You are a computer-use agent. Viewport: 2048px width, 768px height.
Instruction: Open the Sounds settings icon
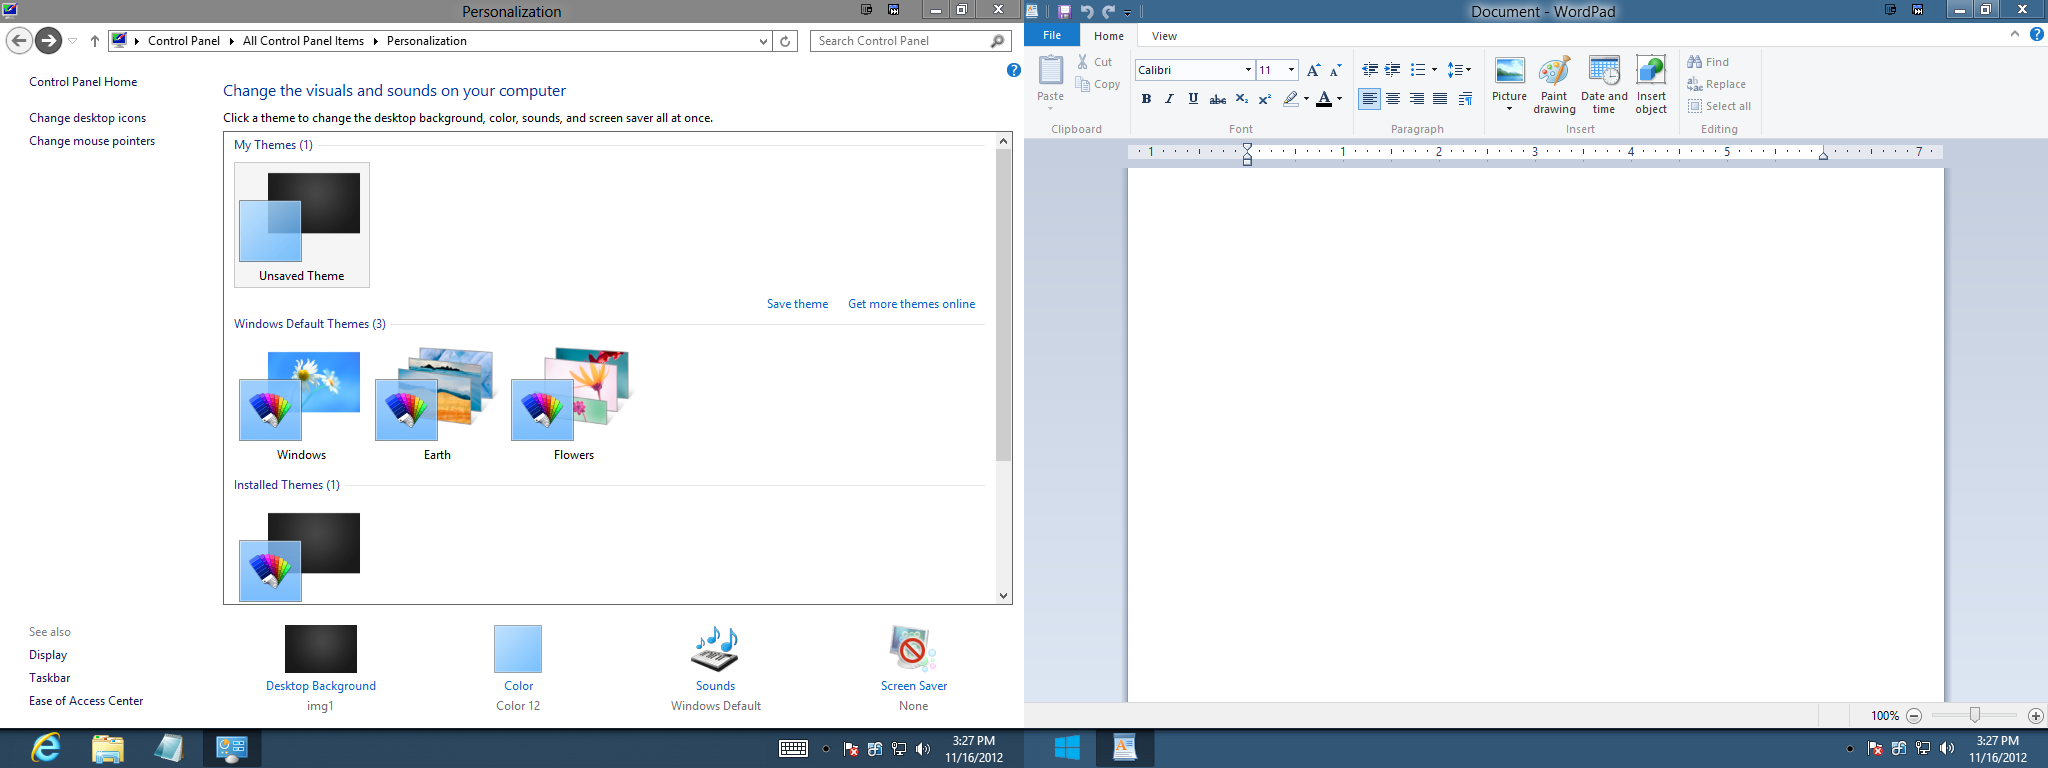(715, 650)
